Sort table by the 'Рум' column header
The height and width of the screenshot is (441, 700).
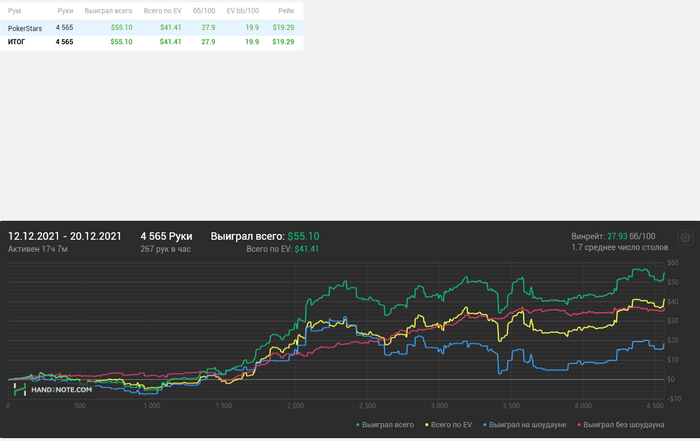pyautogui.click(x=14, y=11)
